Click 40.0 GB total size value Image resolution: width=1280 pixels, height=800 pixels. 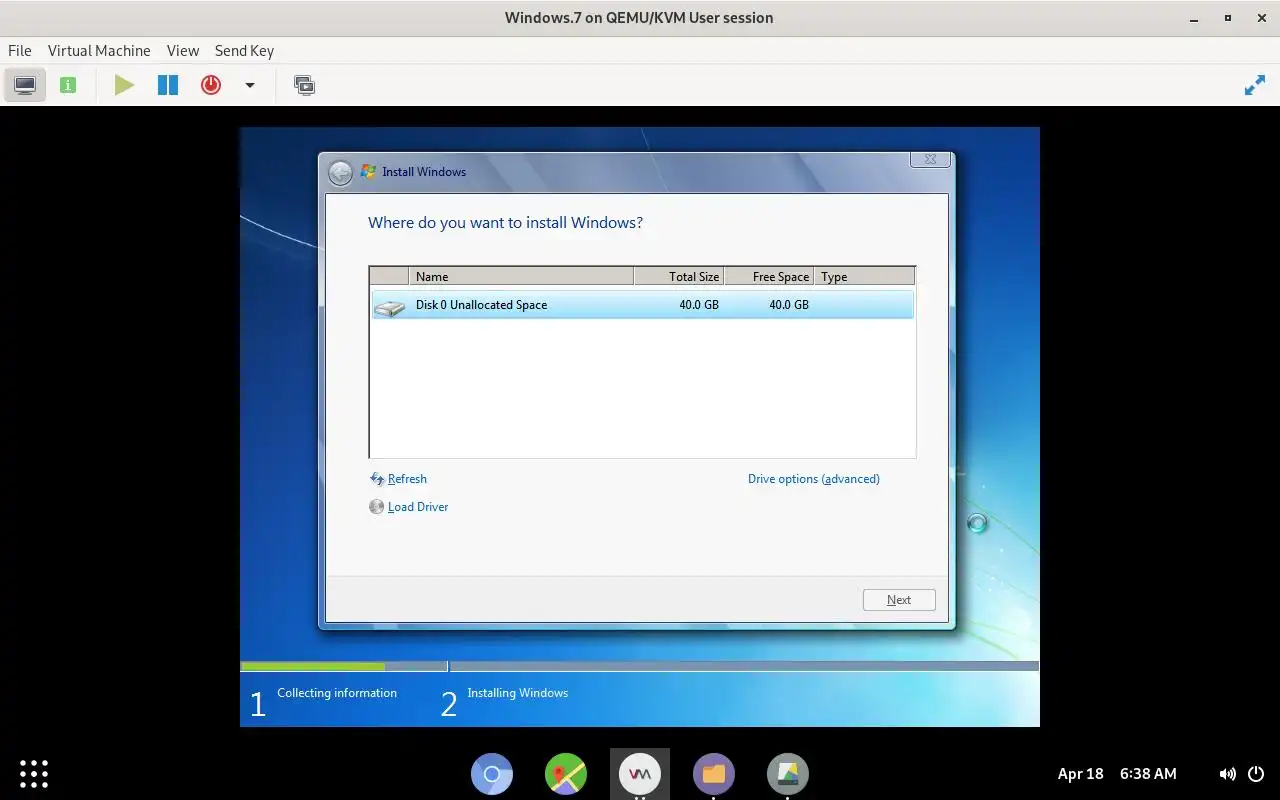[x=699, y=304]
